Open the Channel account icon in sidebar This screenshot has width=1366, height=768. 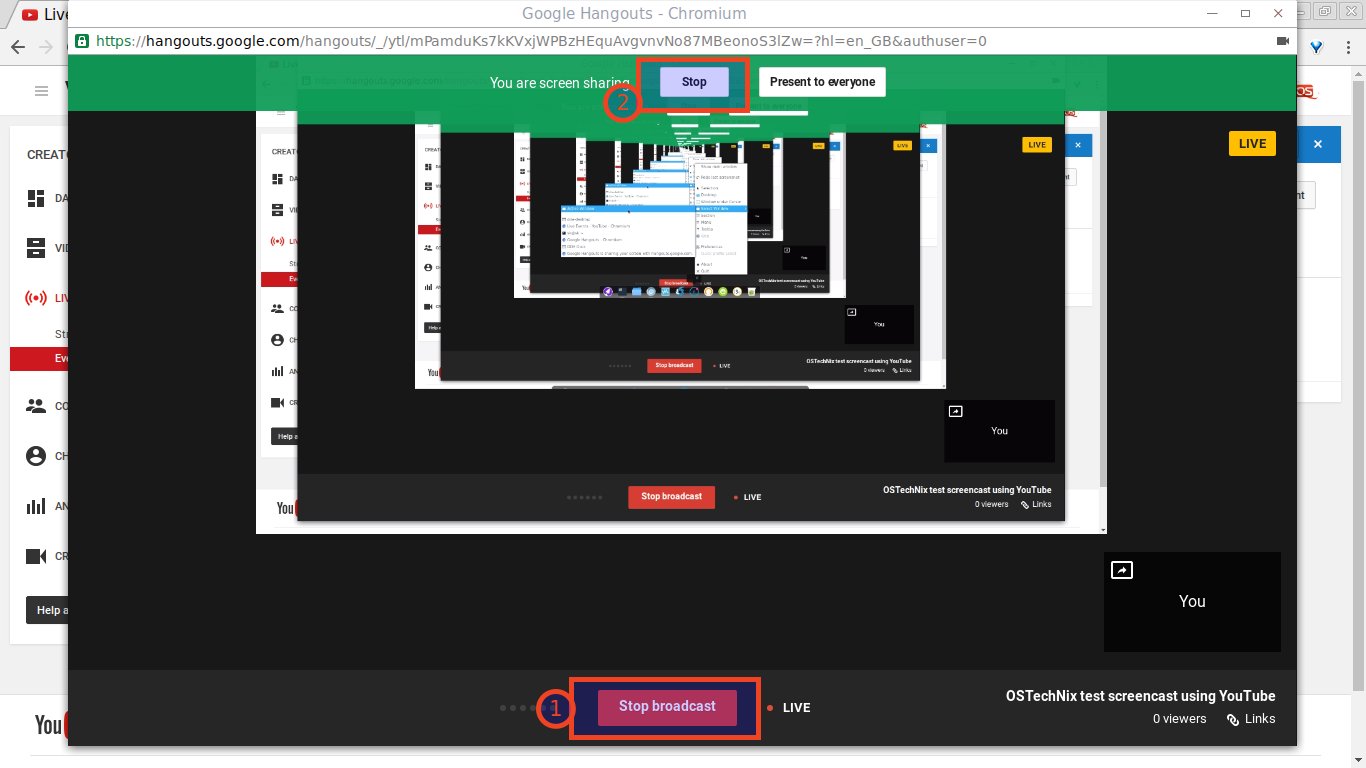[36, 456]
